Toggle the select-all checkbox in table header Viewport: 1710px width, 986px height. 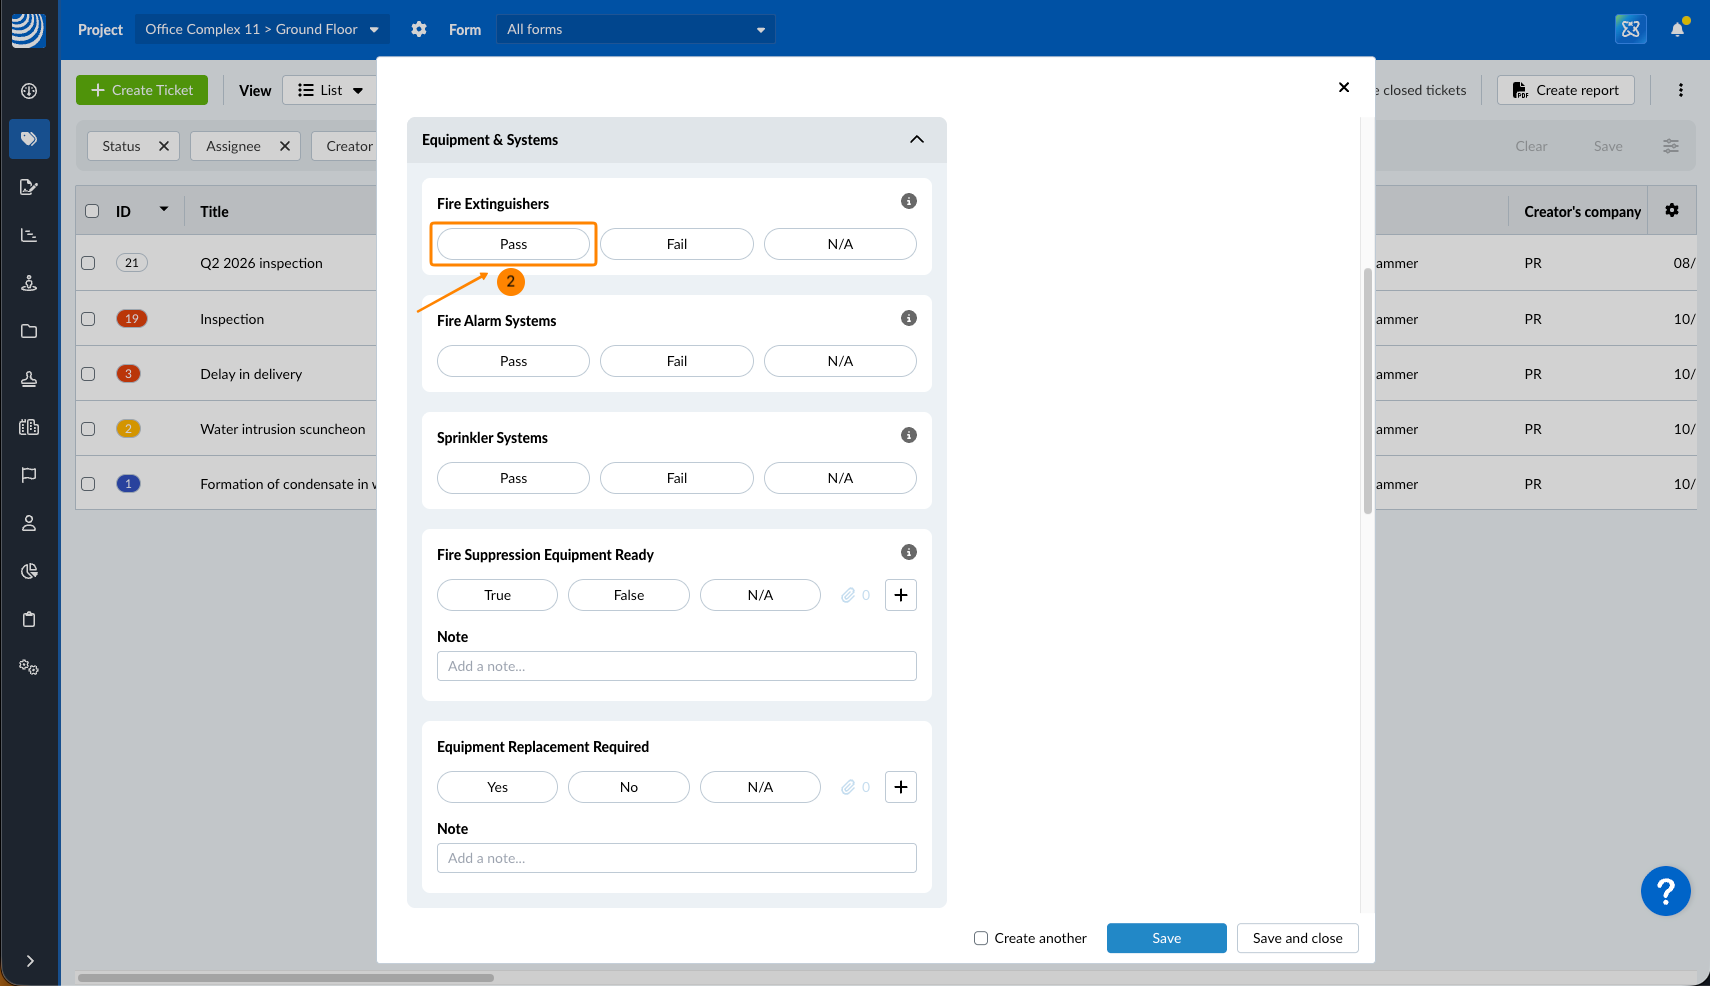pos(92,211)
